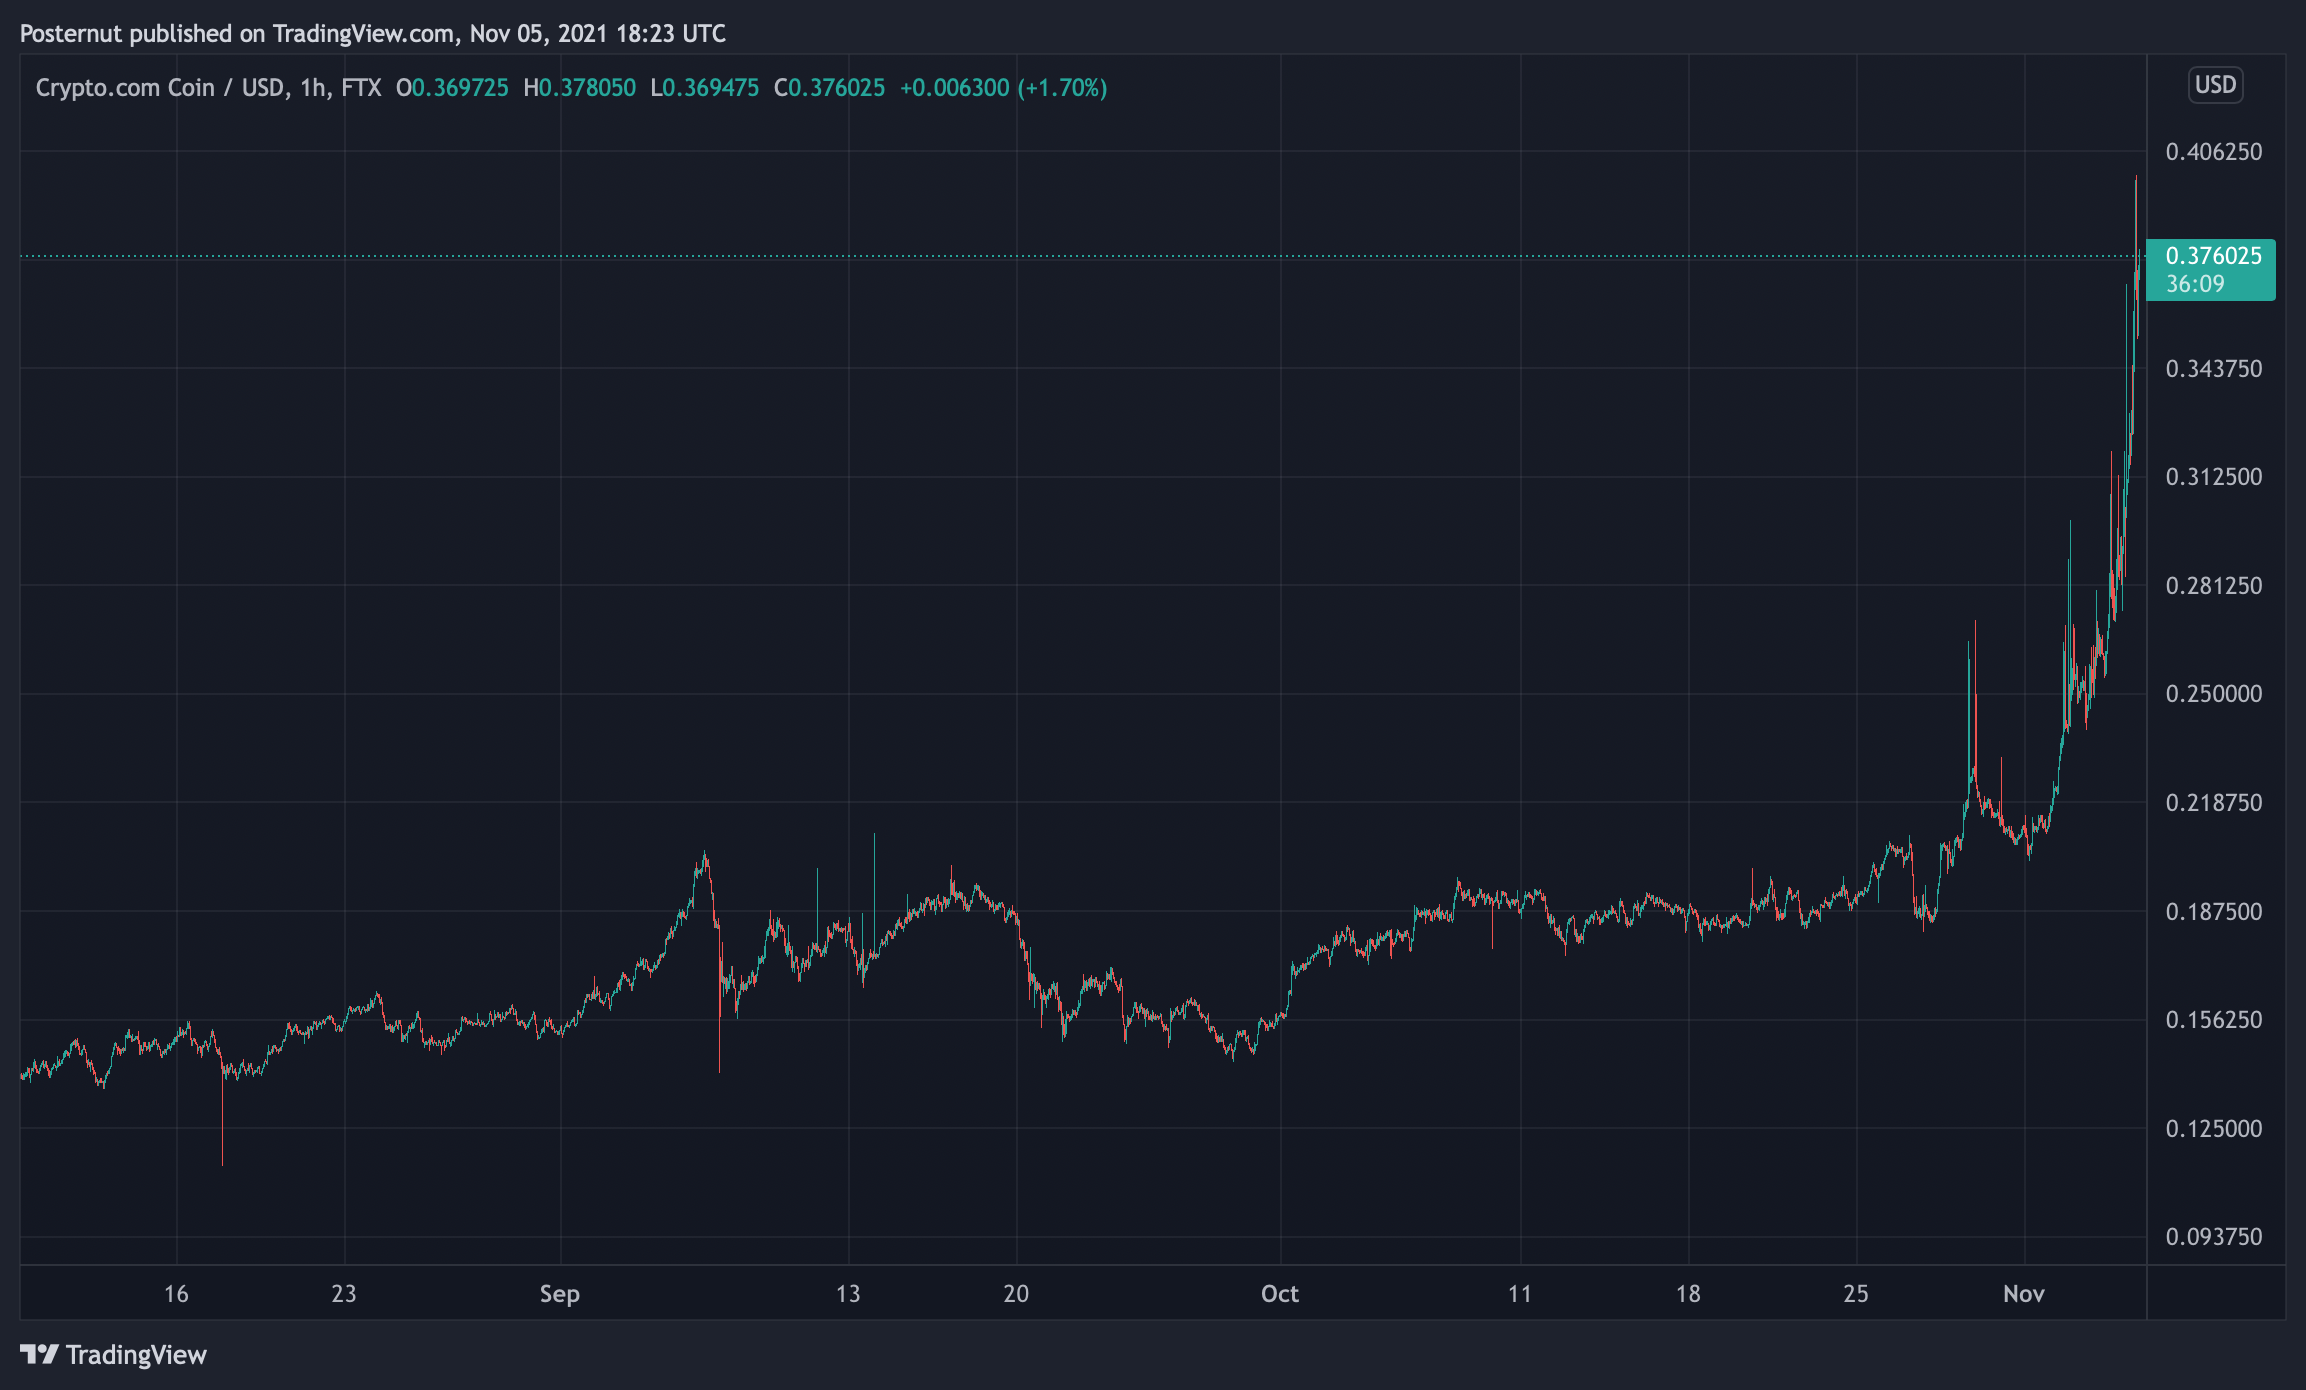
Task: Click the Close value C0.376025
Action: coord(829,88)
